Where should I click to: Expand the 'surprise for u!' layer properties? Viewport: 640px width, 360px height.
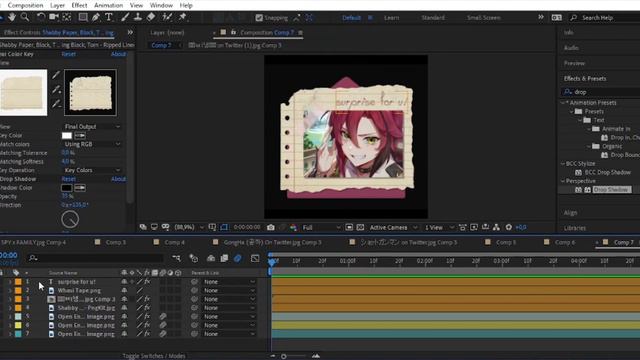pyautogui.click(x=10, y=282)
